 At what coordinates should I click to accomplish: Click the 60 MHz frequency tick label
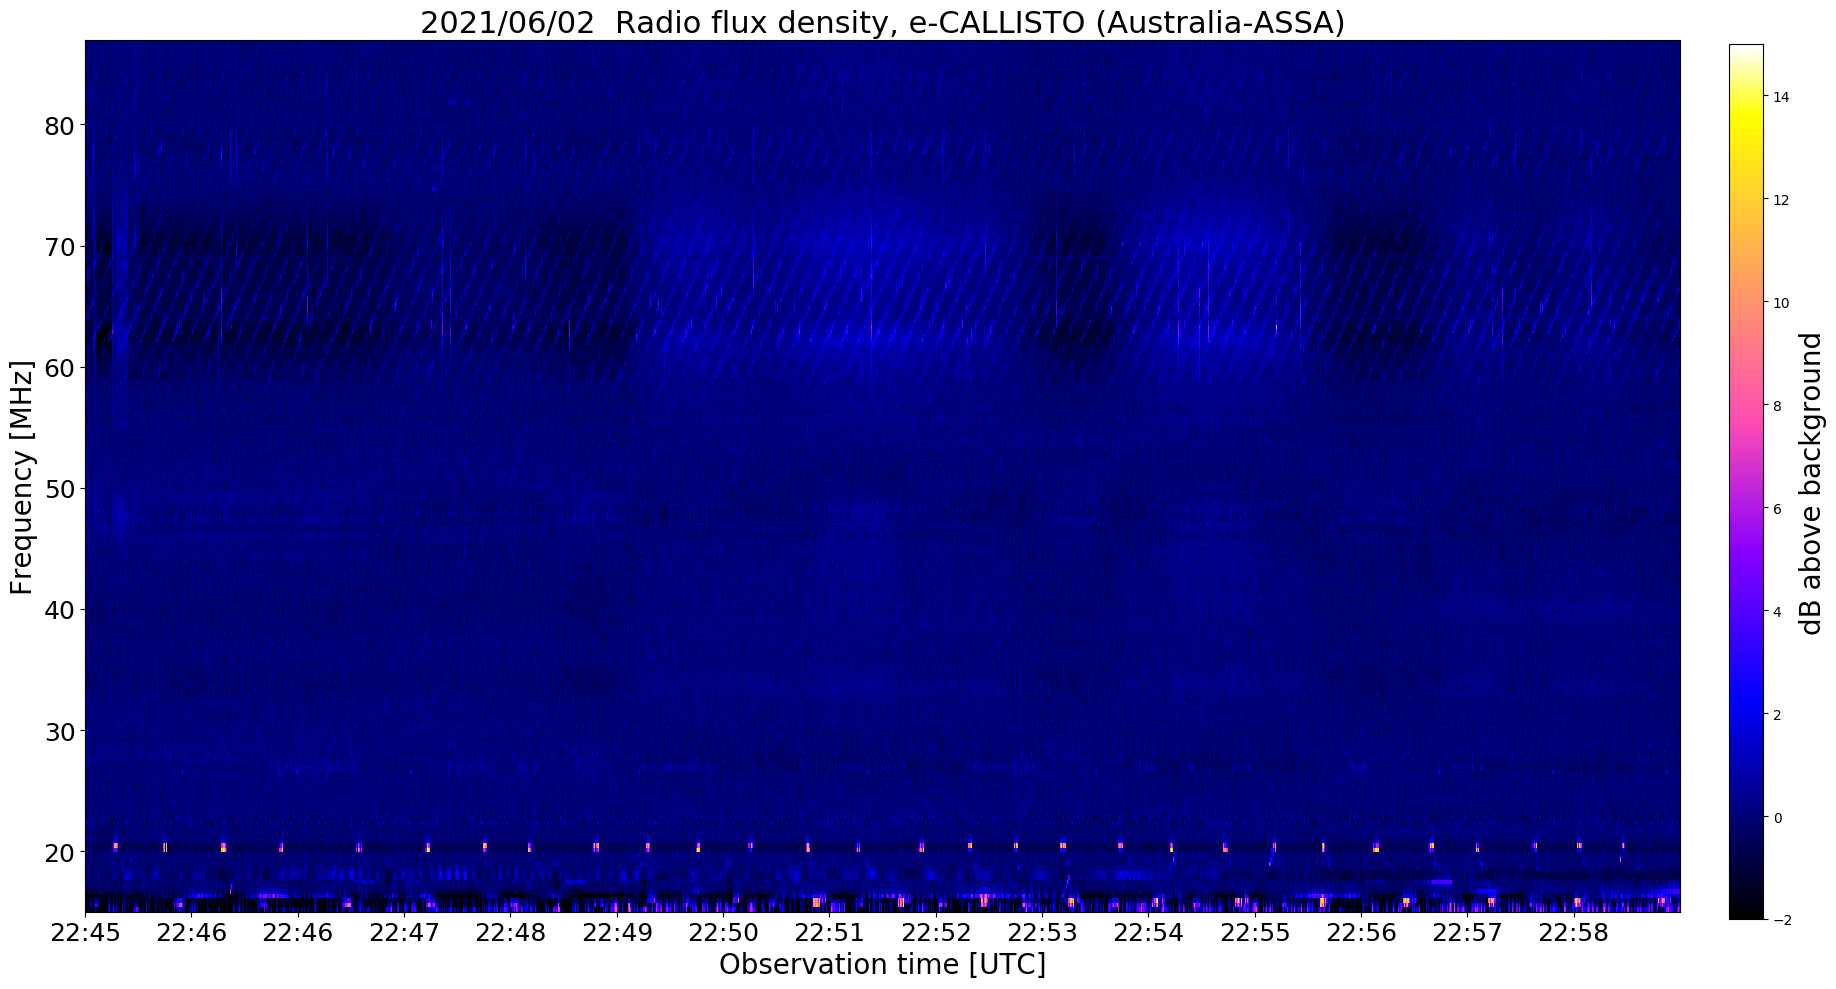59,368
